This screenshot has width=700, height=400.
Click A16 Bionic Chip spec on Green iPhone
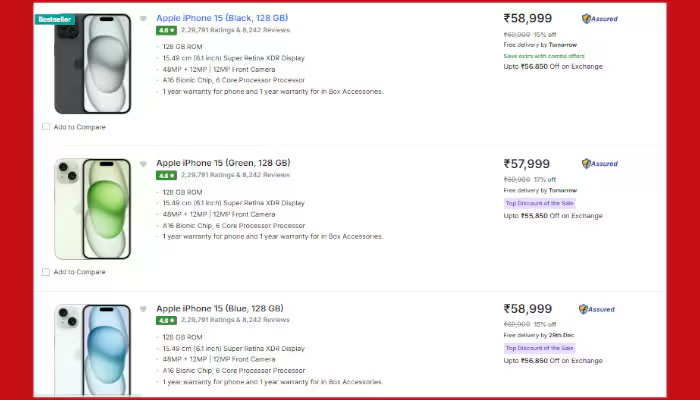pyautogui.click(x=234, y=226)
